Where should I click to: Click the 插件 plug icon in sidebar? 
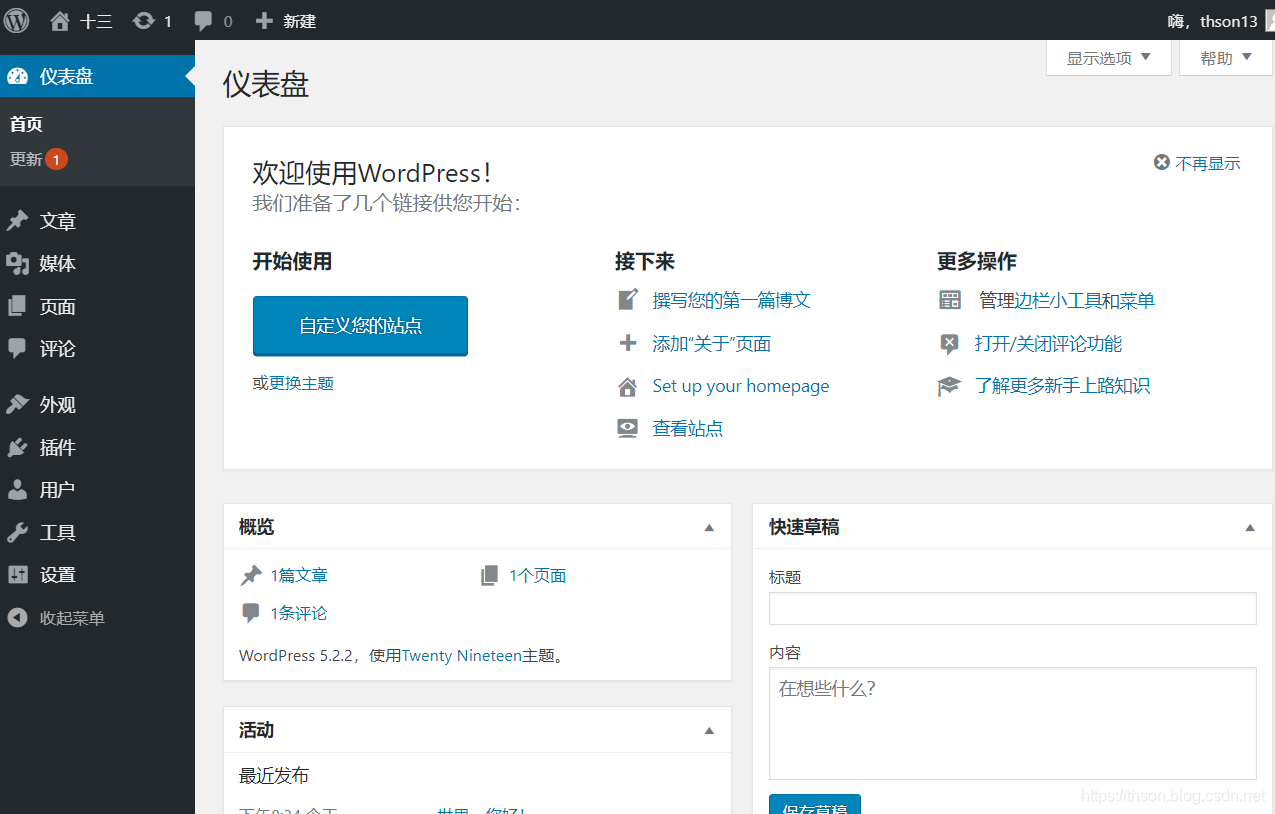click(x=17, y=447)
